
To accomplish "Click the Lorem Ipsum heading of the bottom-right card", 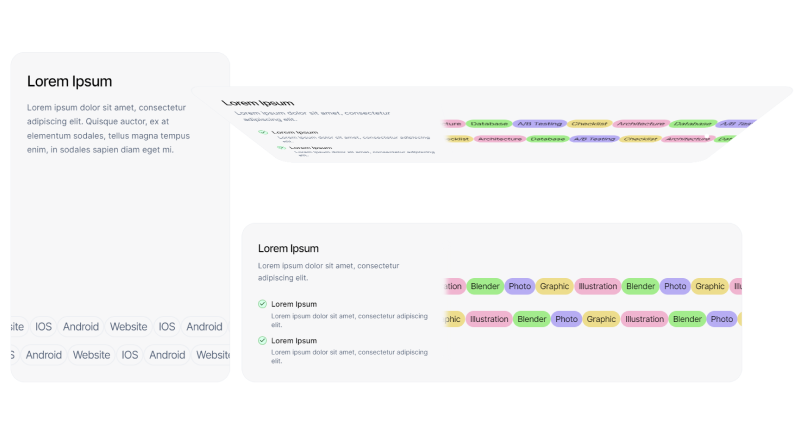I will pyautogui.click(x=288, y=248).
